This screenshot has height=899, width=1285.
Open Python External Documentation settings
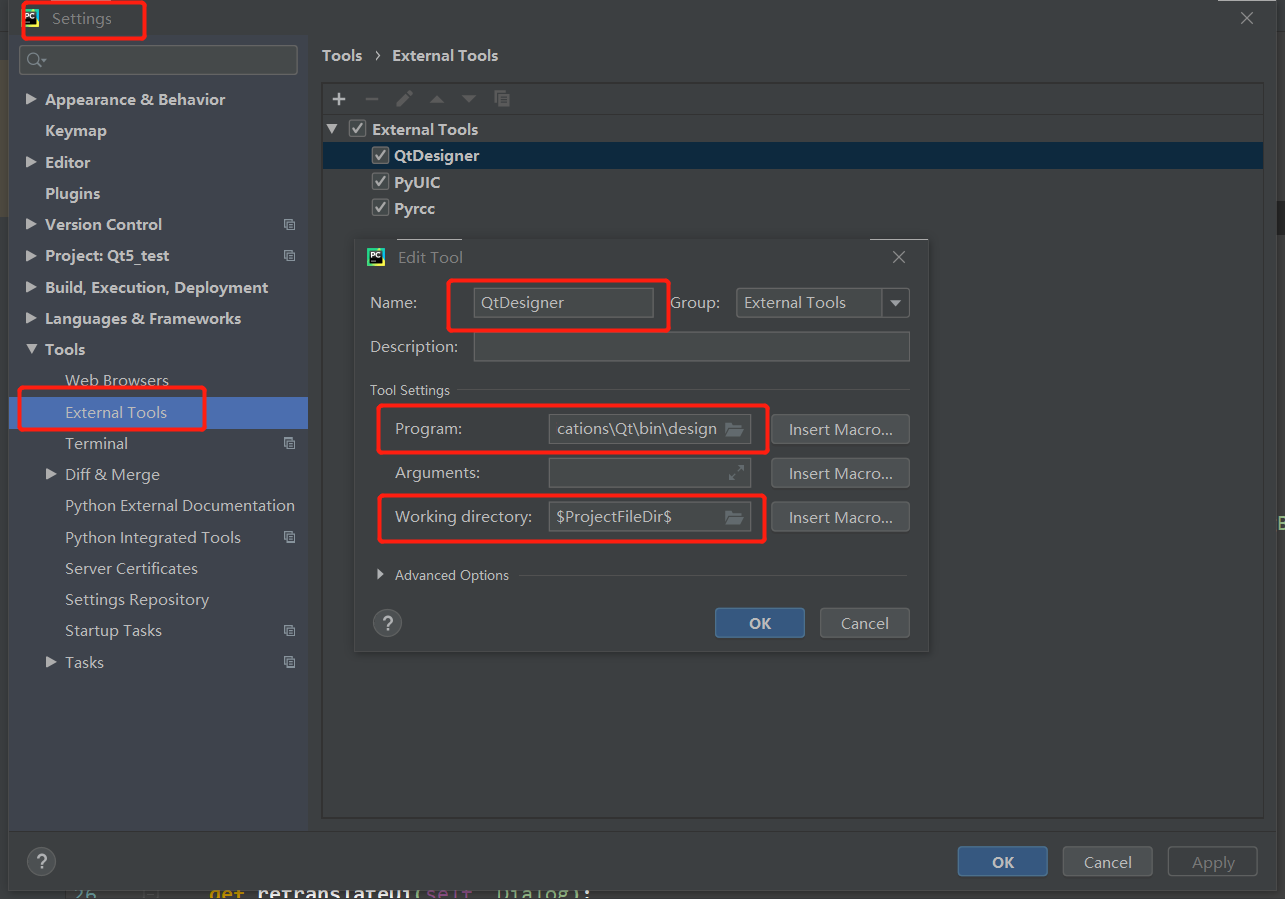[180, 505]
